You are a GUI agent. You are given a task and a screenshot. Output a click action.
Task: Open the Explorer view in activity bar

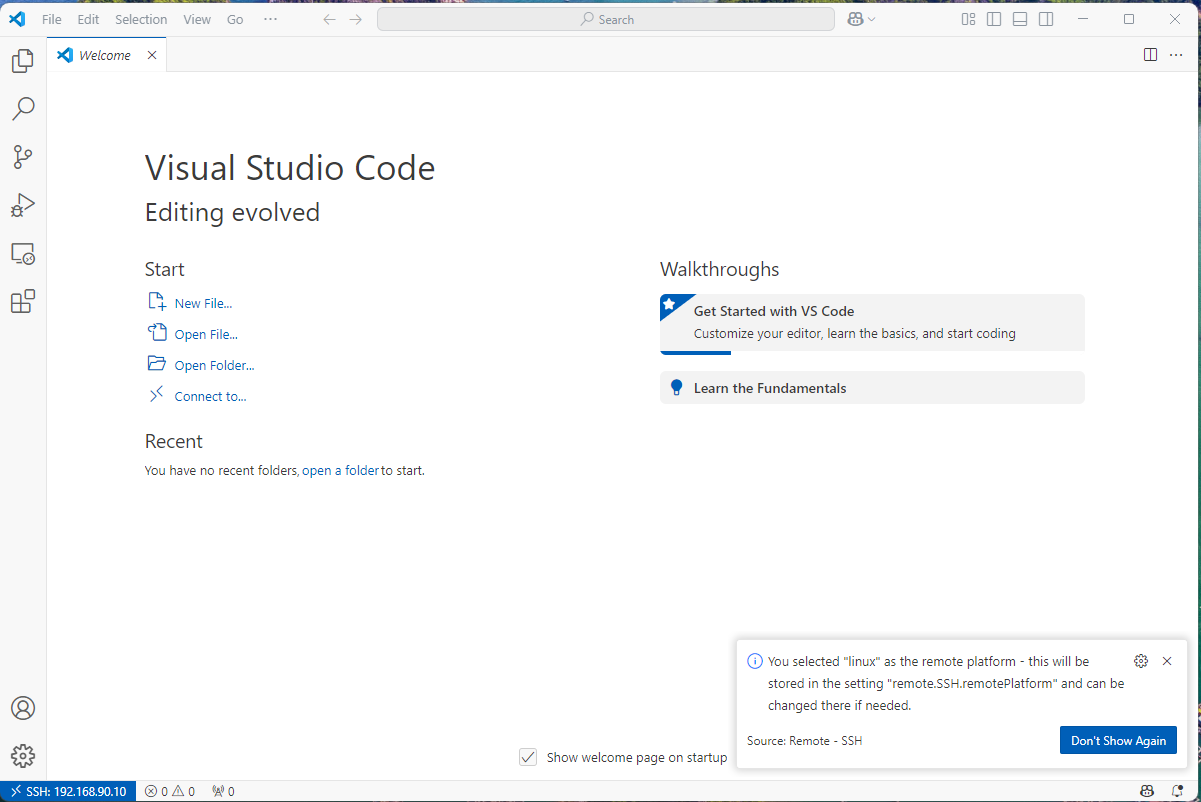click(22, 61)
